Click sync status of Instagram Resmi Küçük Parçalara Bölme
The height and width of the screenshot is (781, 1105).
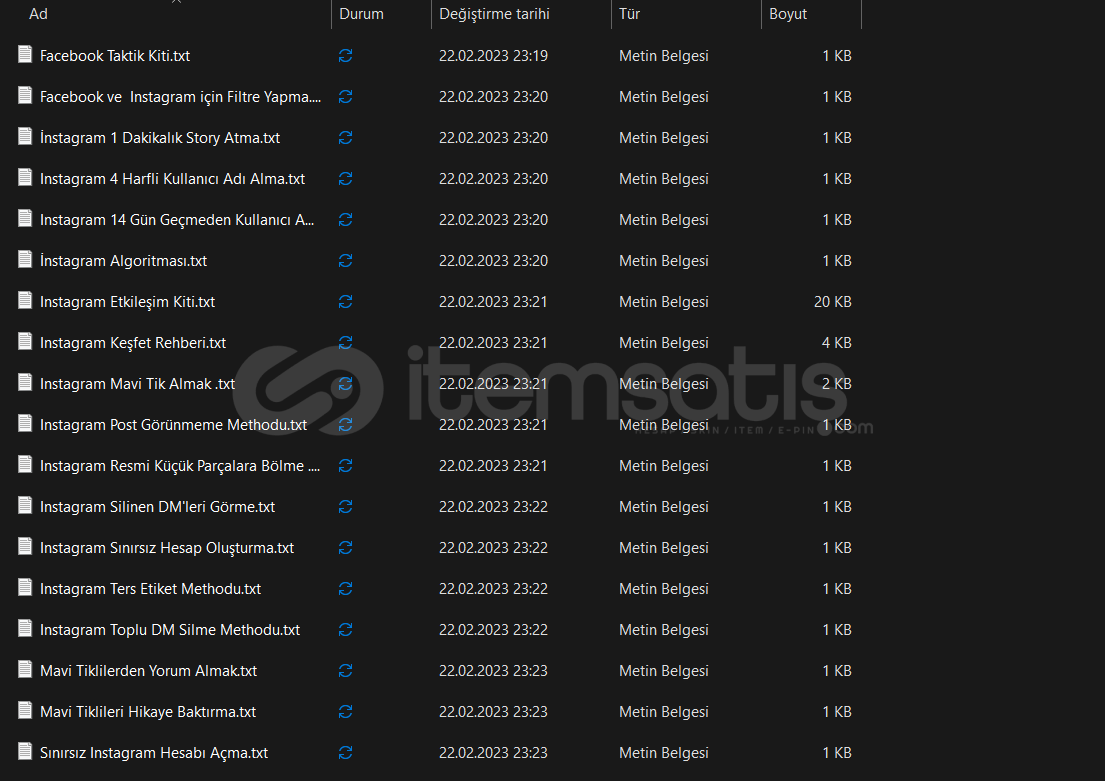(x=345, y=466)
